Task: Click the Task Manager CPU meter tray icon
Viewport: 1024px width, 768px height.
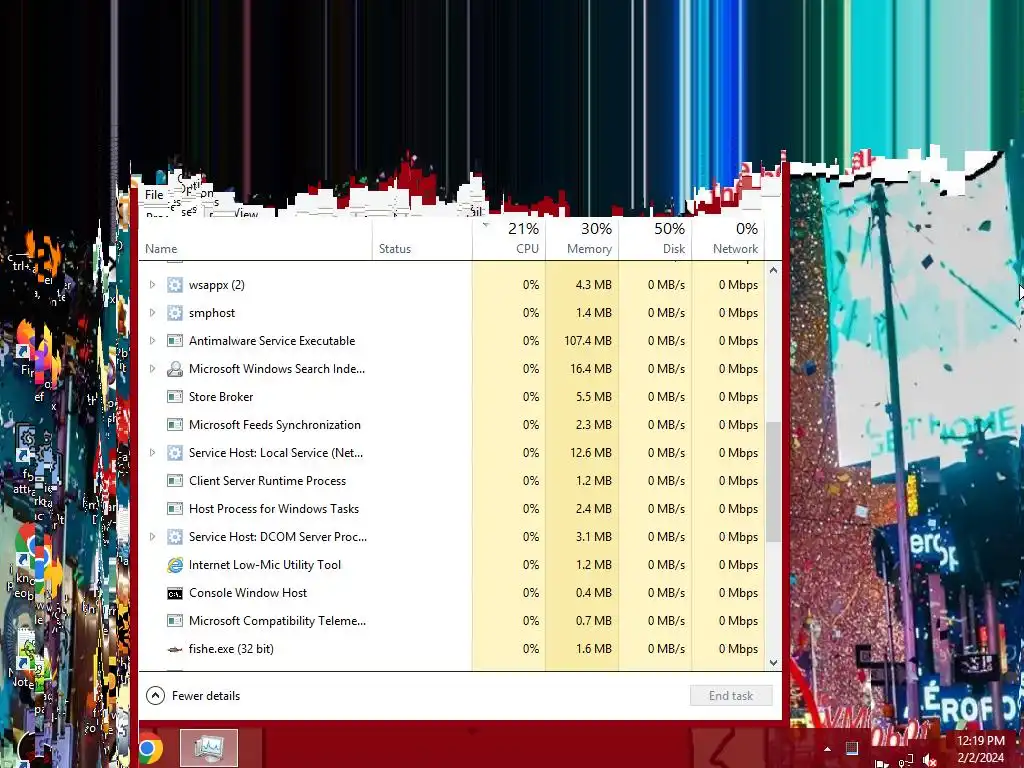Action: (x=852, y=748)
